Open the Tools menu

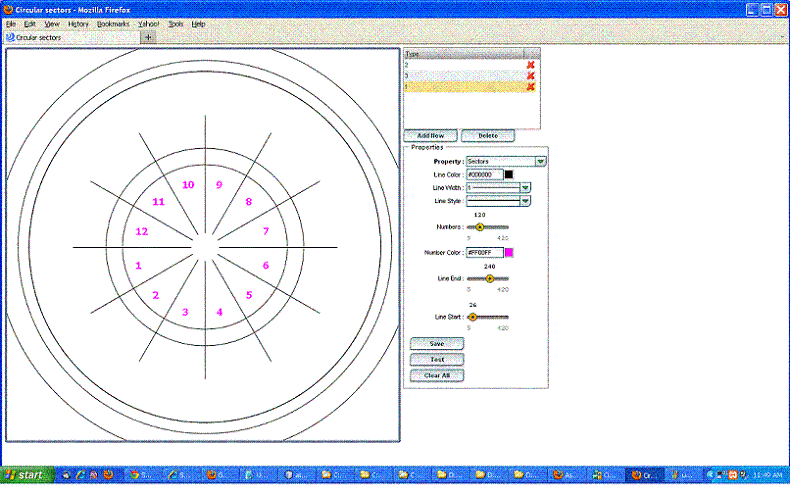coord(176,23)
